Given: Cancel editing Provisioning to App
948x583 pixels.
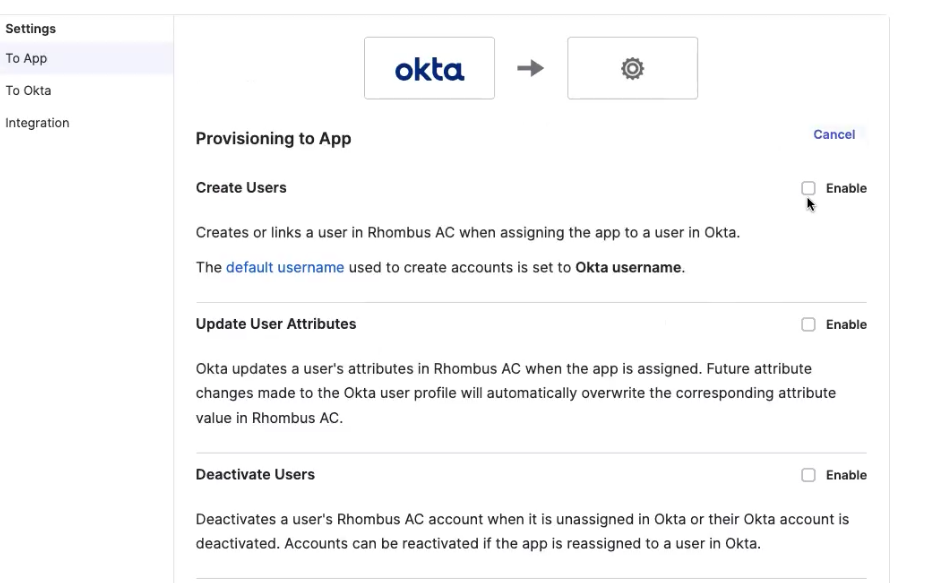Looking at the screenshot, I should click(834, 134).
